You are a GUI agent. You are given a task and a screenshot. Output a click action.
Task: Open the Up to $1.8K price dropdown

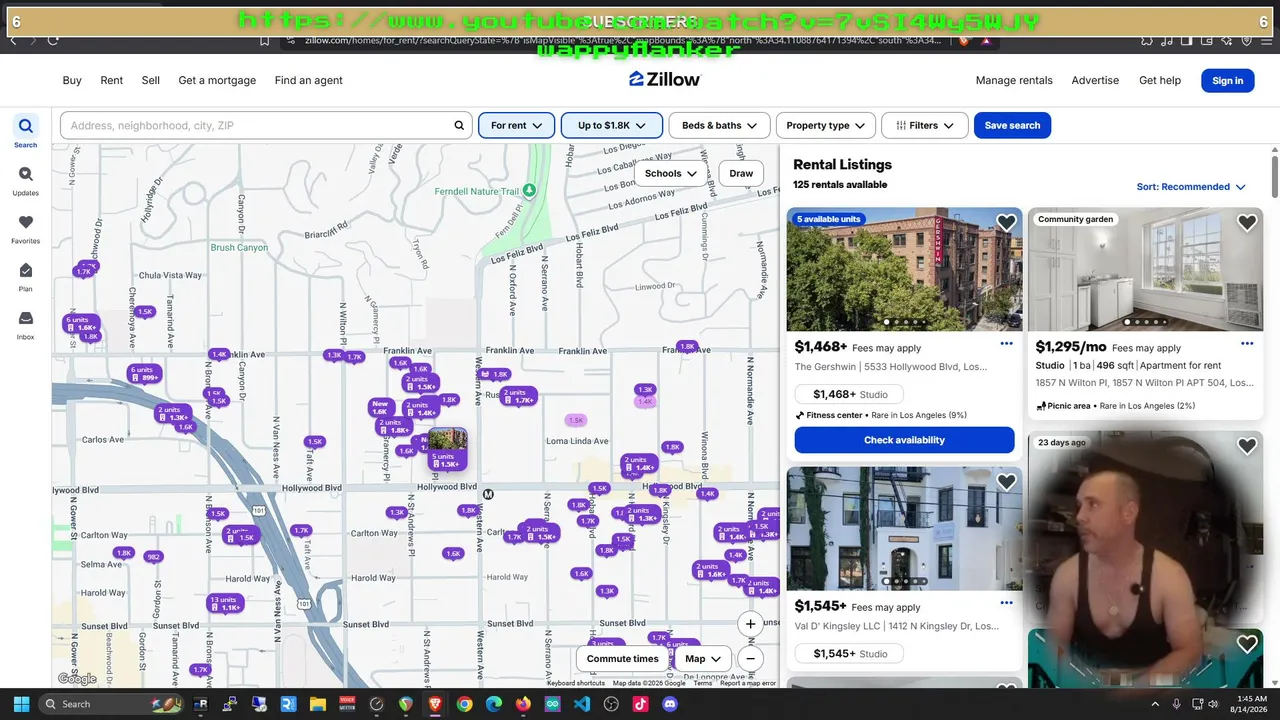[612, 125]
